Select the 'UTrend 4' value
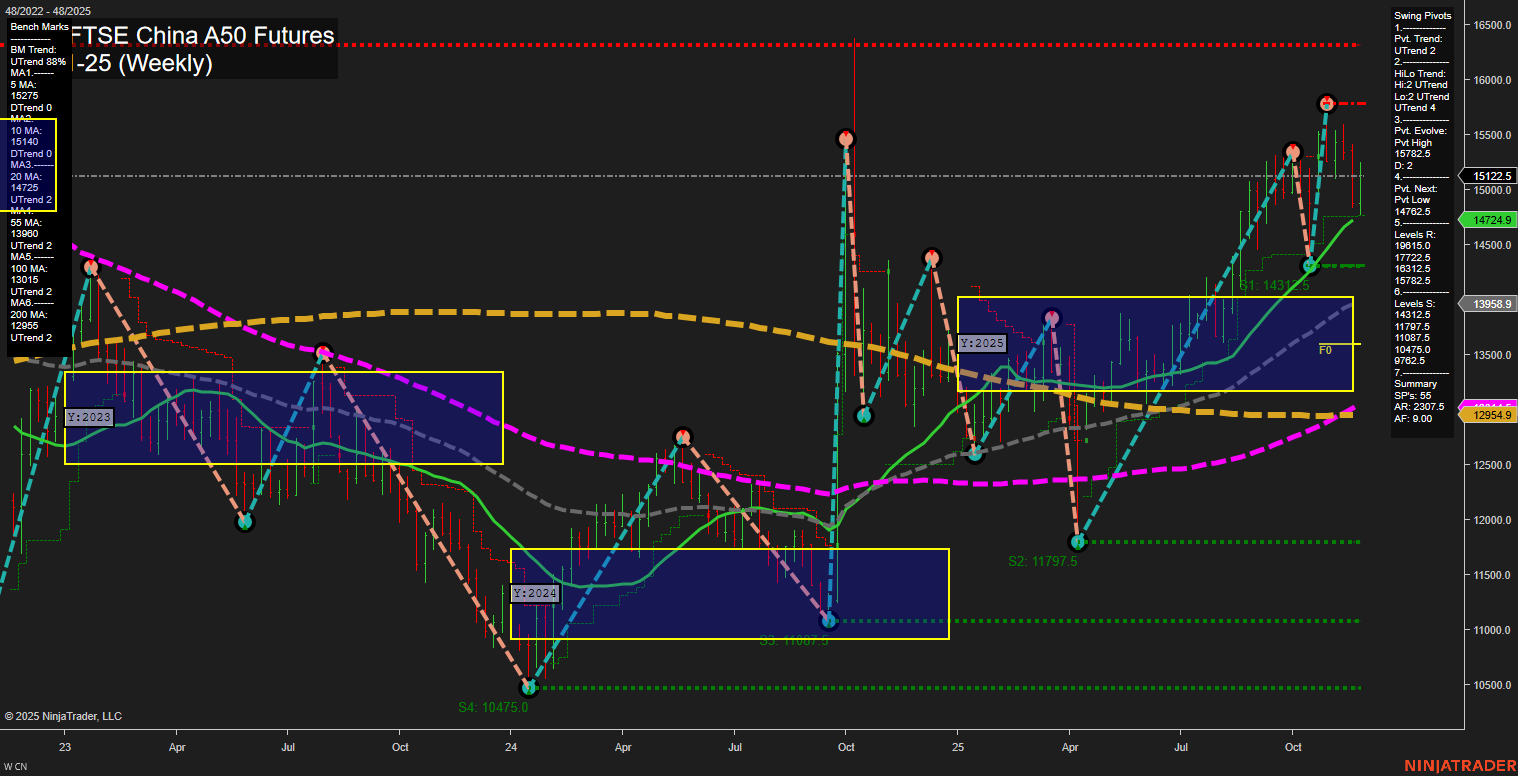The width and height of the screenshot is (1518, 776). (1414, 108)
